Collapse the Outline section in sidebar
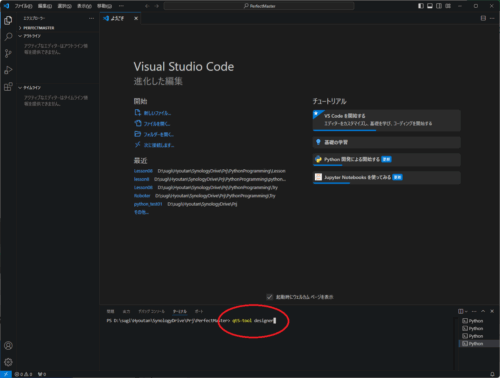This screenshot has width=500, height=378. pyautogui.click(x=30, y=36)
